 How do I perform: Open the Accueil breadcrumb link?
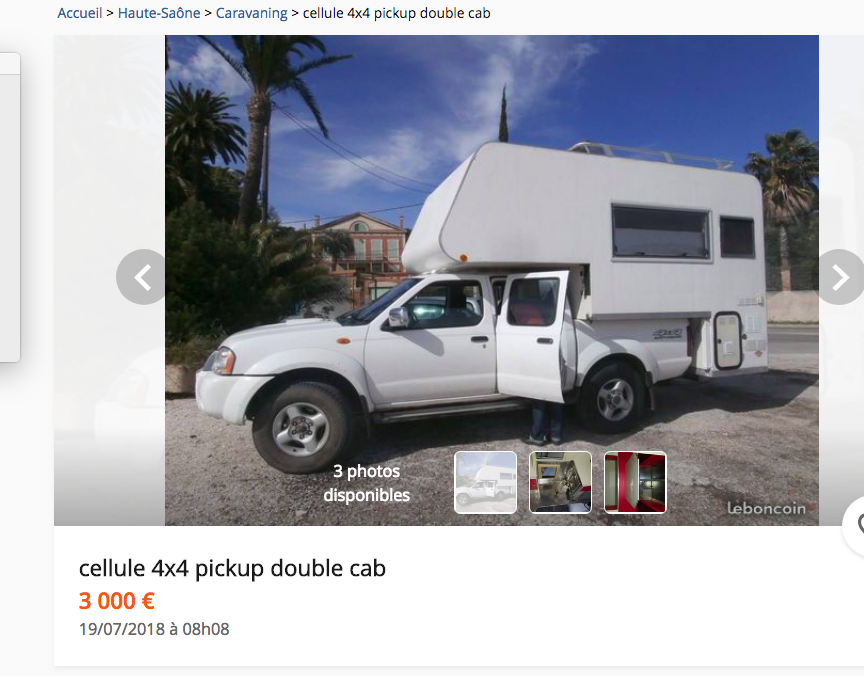80,13
